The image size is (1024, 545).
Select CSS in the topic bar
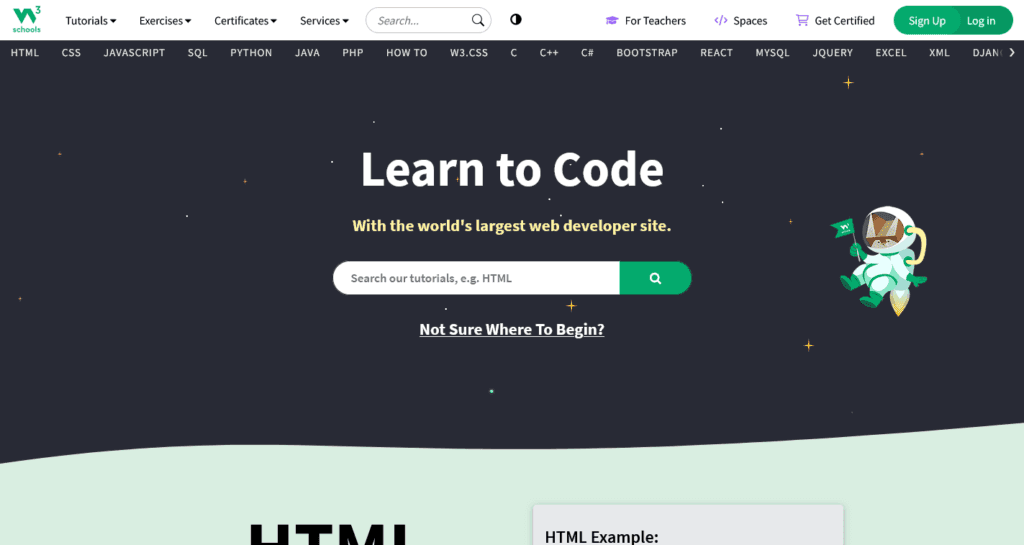tap(71, 53)
